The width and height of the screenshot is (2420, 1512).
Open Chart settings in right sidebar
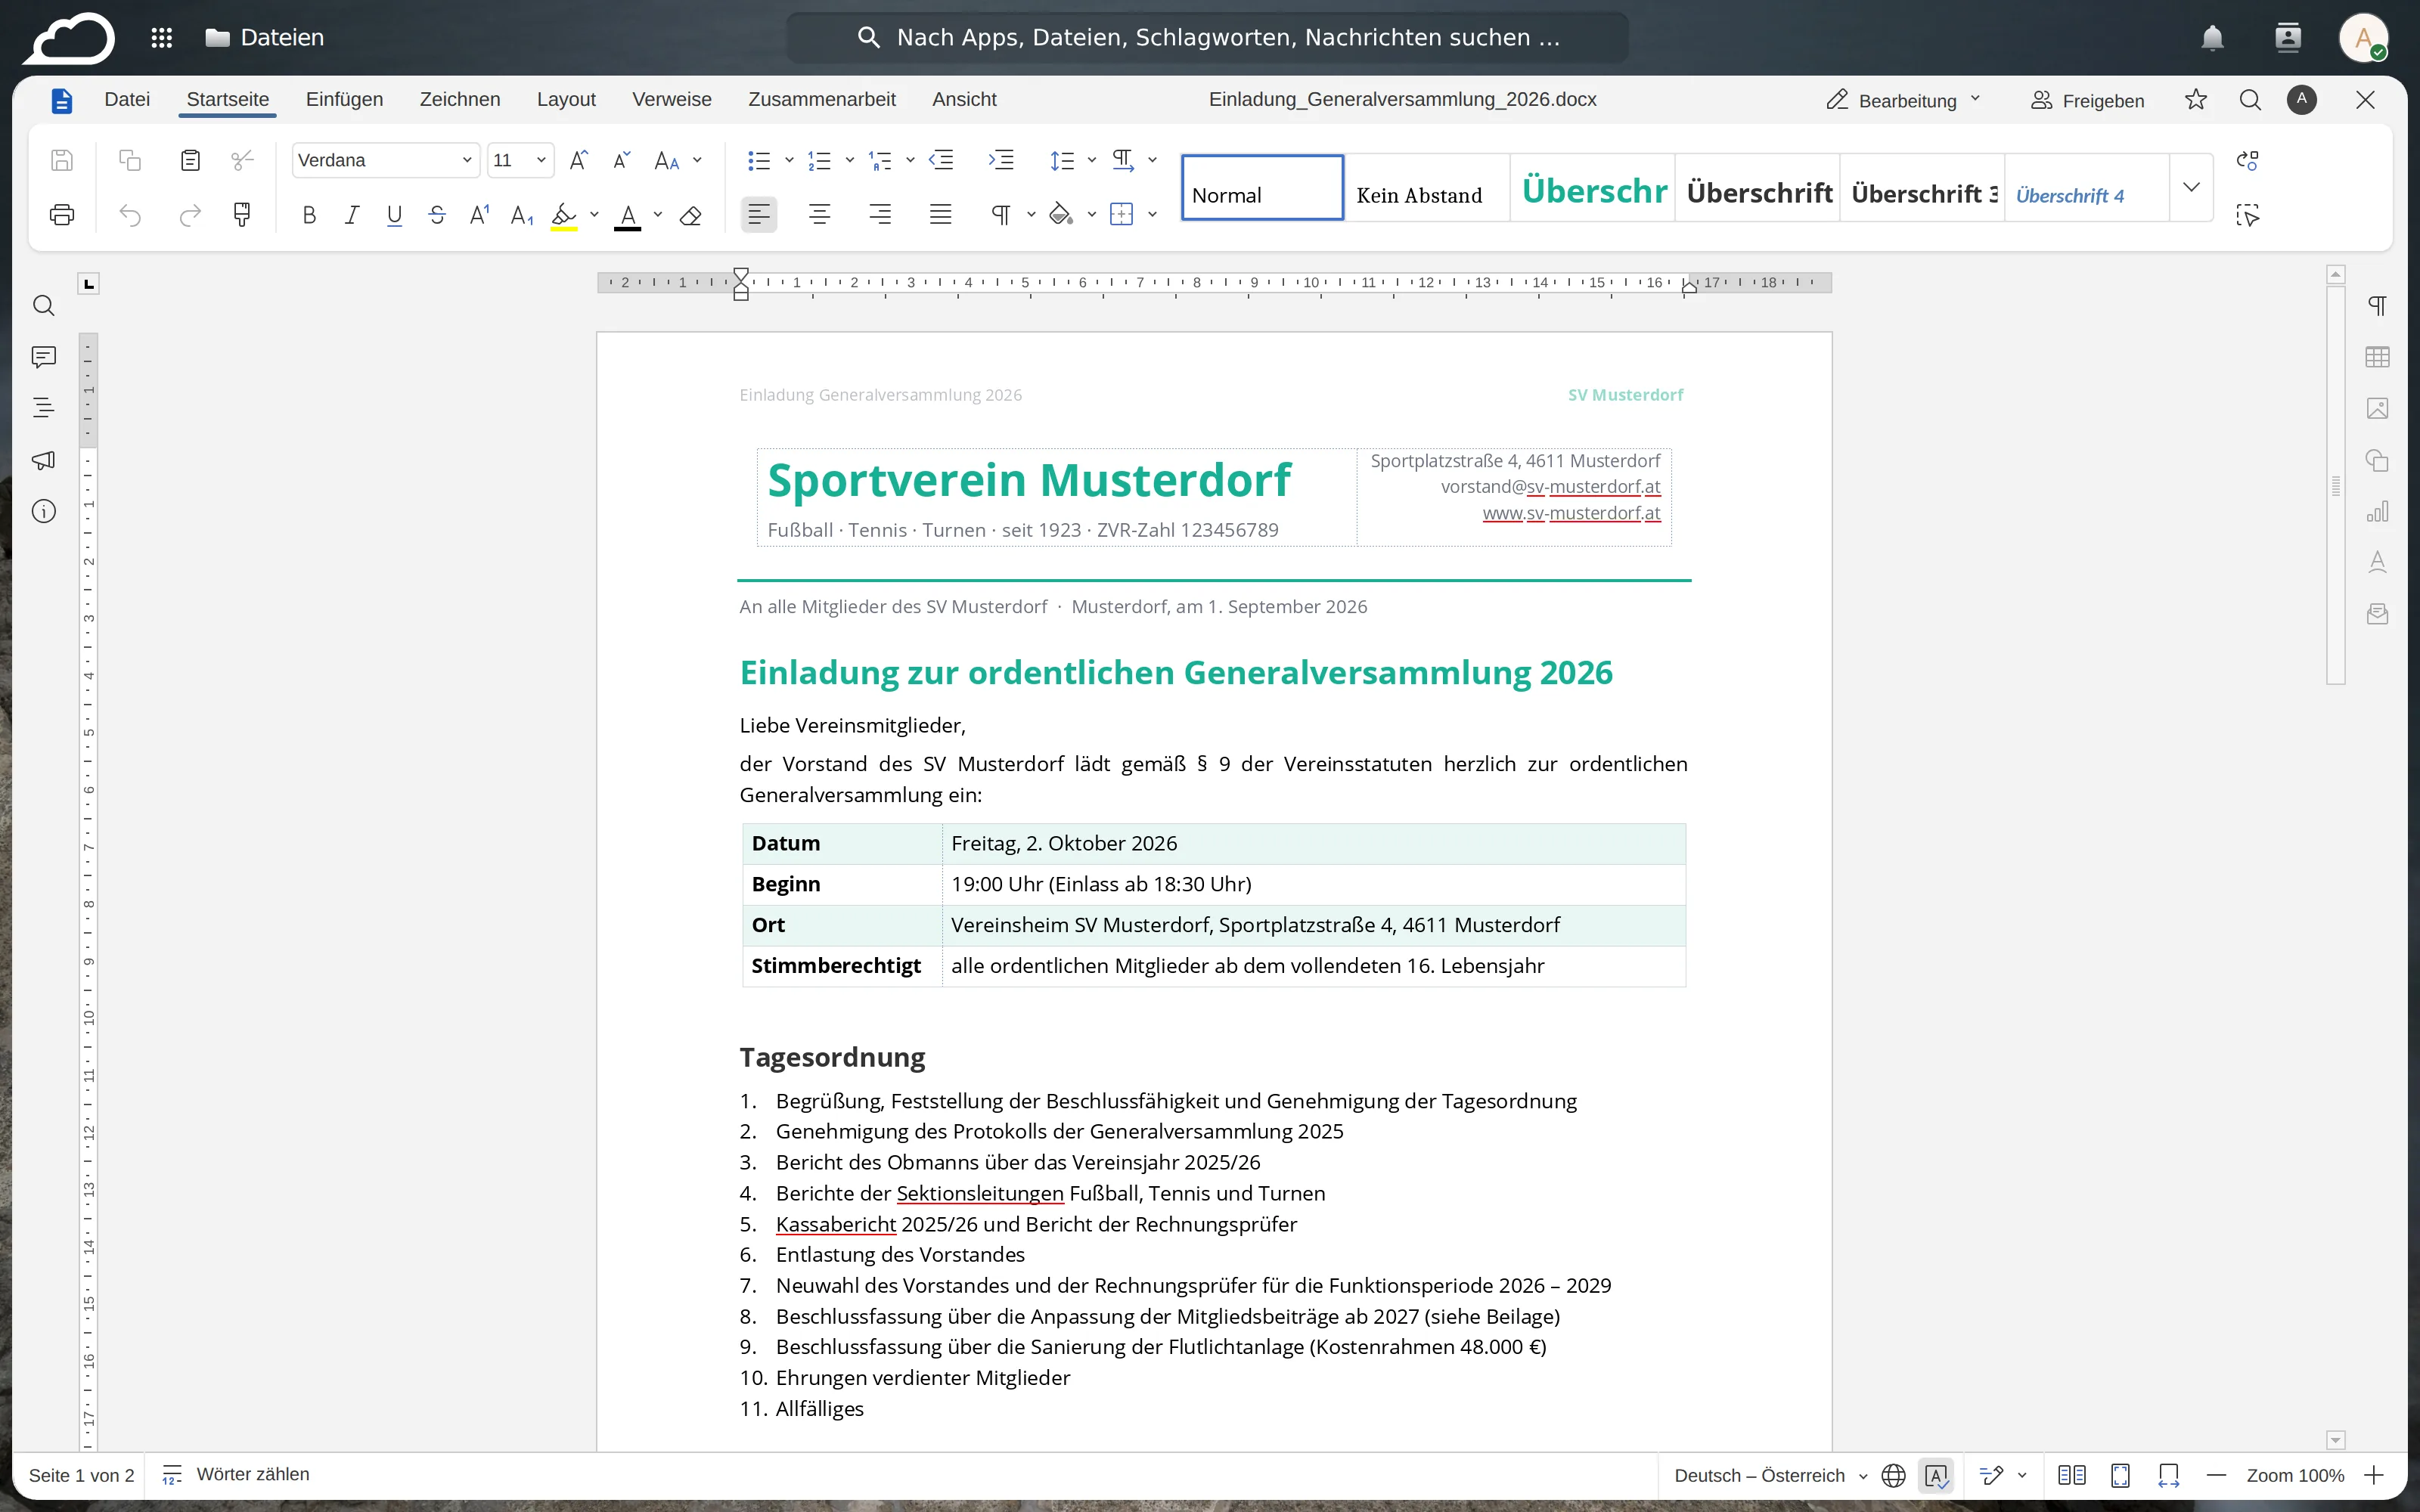click(2377, 511)
